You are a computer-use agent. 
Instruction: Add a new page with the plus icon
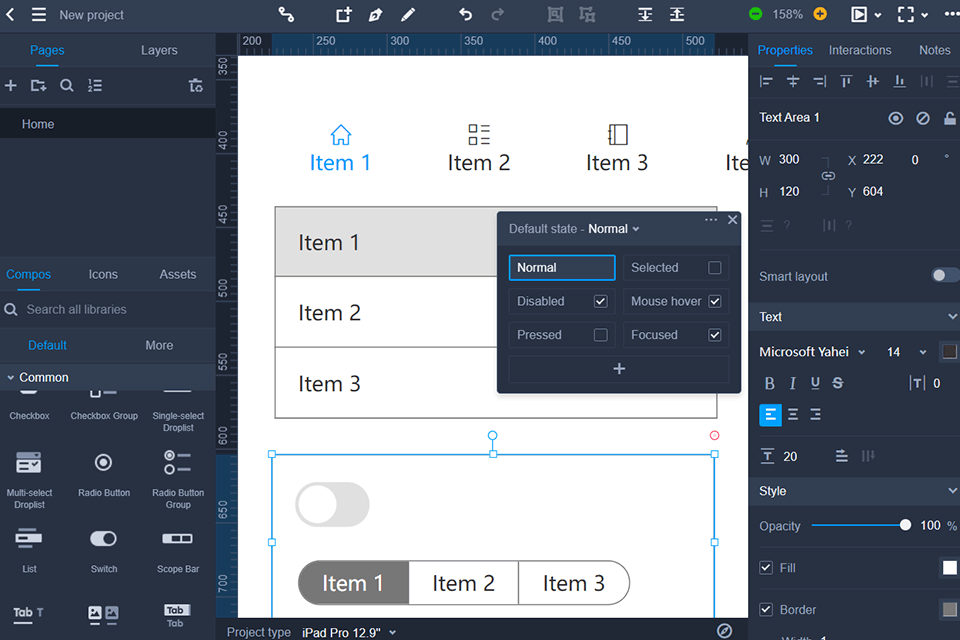pyautogui.click(x=10, y=85)
